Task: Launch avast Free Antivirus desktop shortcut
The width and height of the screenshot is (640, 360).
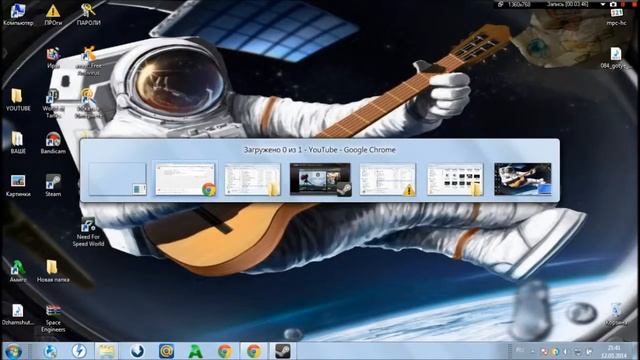Action: (x=88, y=60)
